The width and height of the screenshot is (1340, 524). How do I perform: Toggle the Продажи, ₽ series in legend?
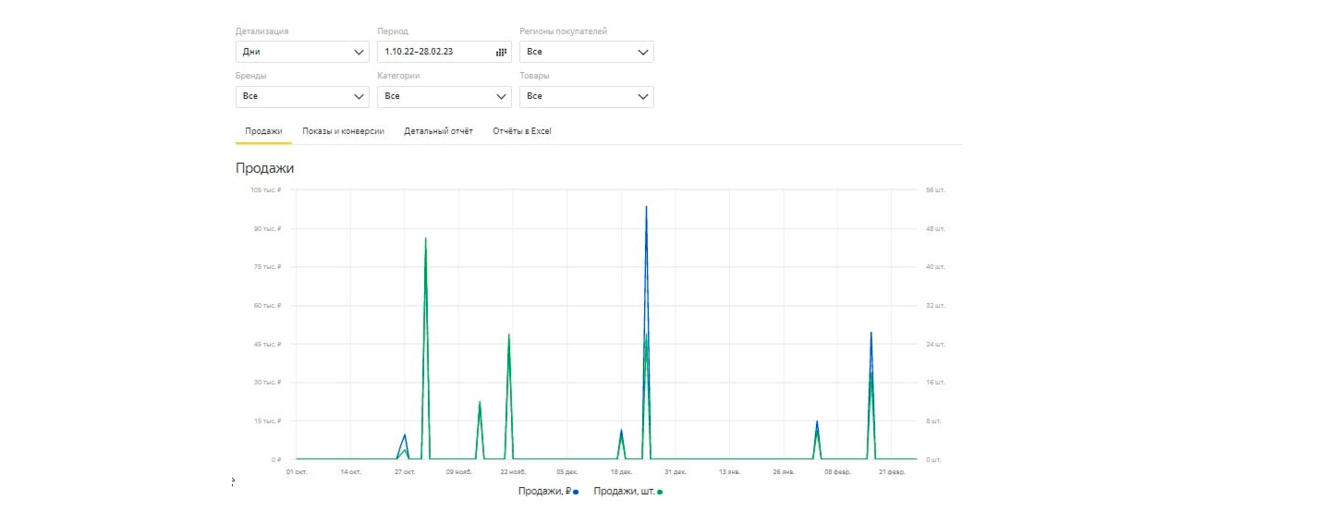(x=548, y=491)
